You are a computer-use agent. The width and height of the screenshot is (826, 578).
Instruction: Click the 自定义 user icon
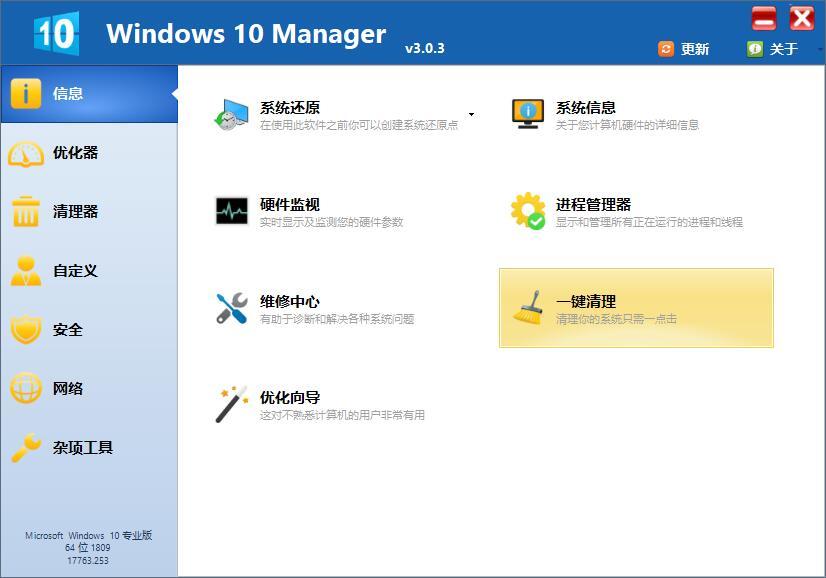pos(26,271)
